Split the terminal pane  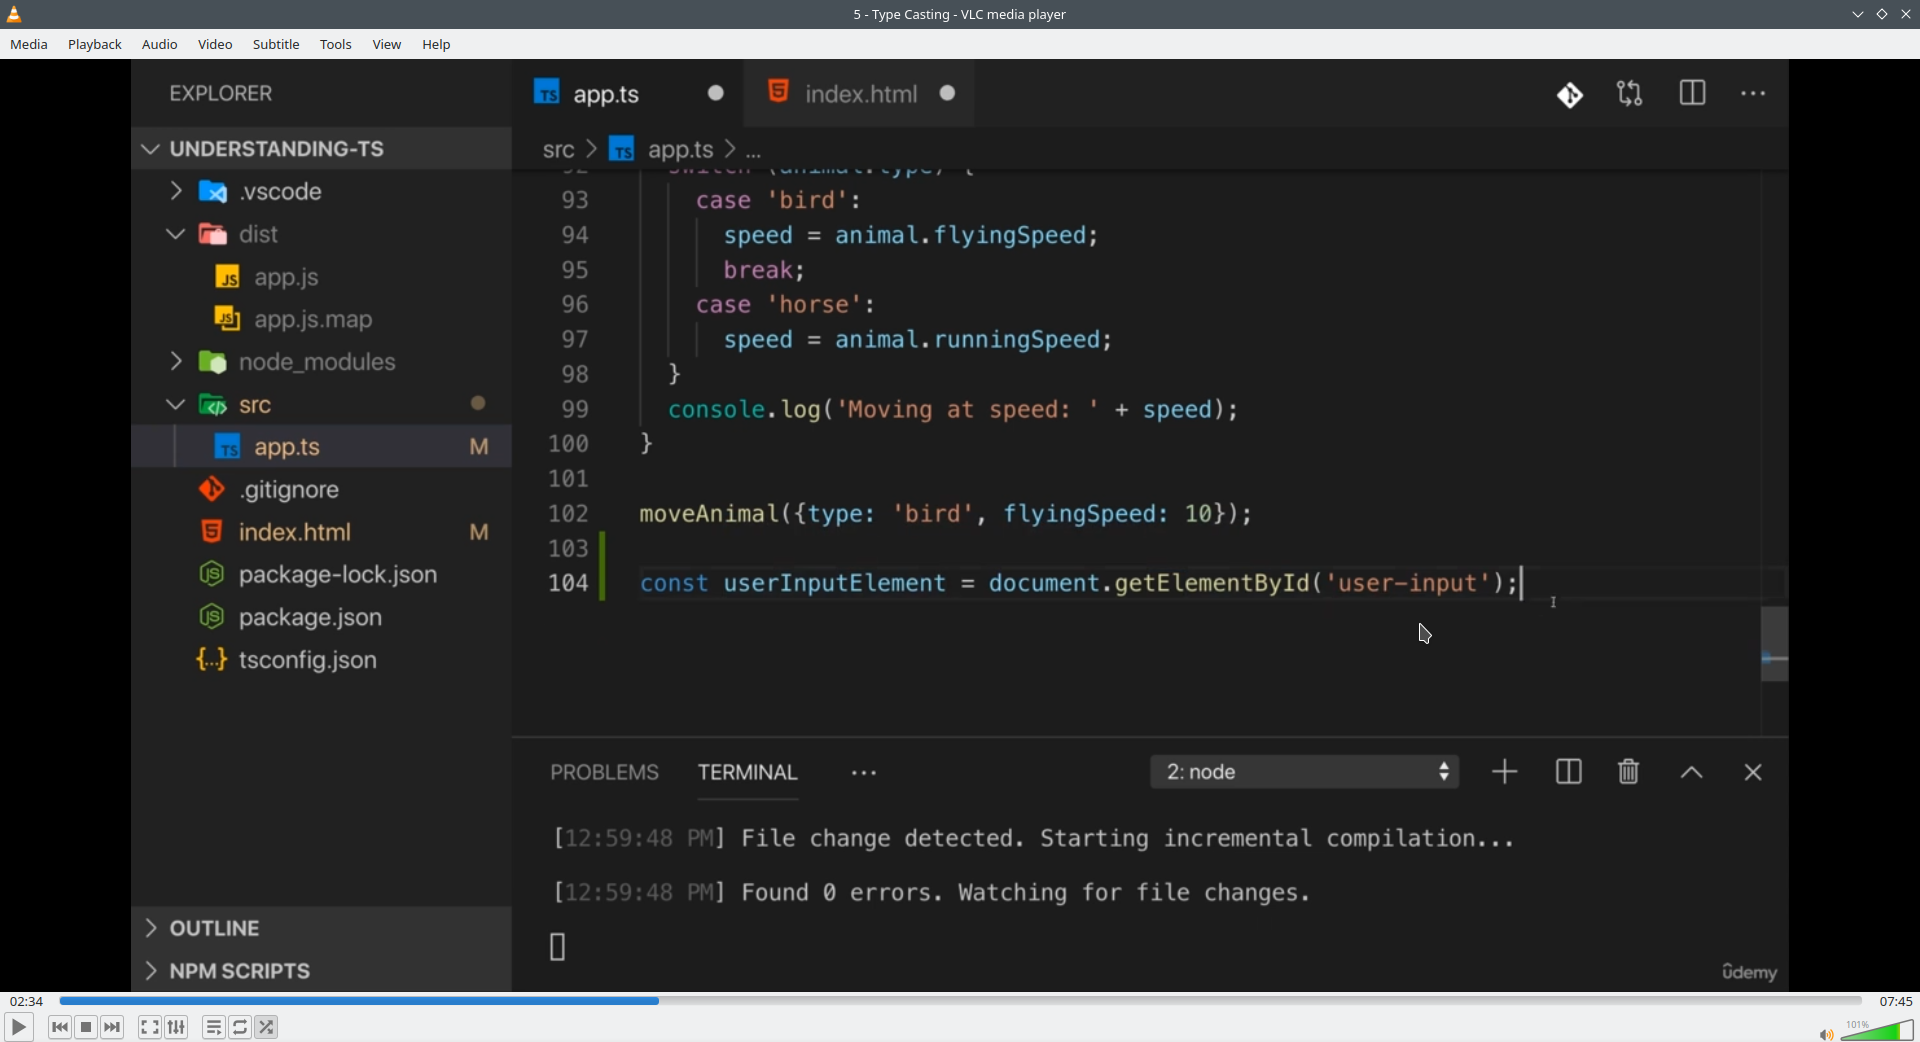point(1568,772)
